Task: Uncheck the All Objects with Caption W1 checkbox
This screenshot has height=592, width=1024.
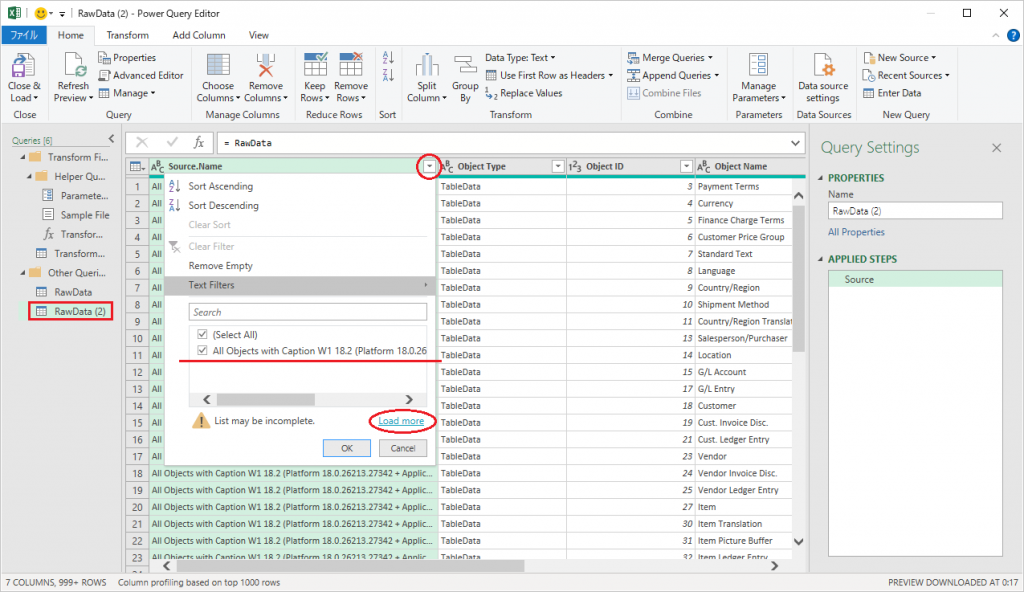Action: point(202,351)
